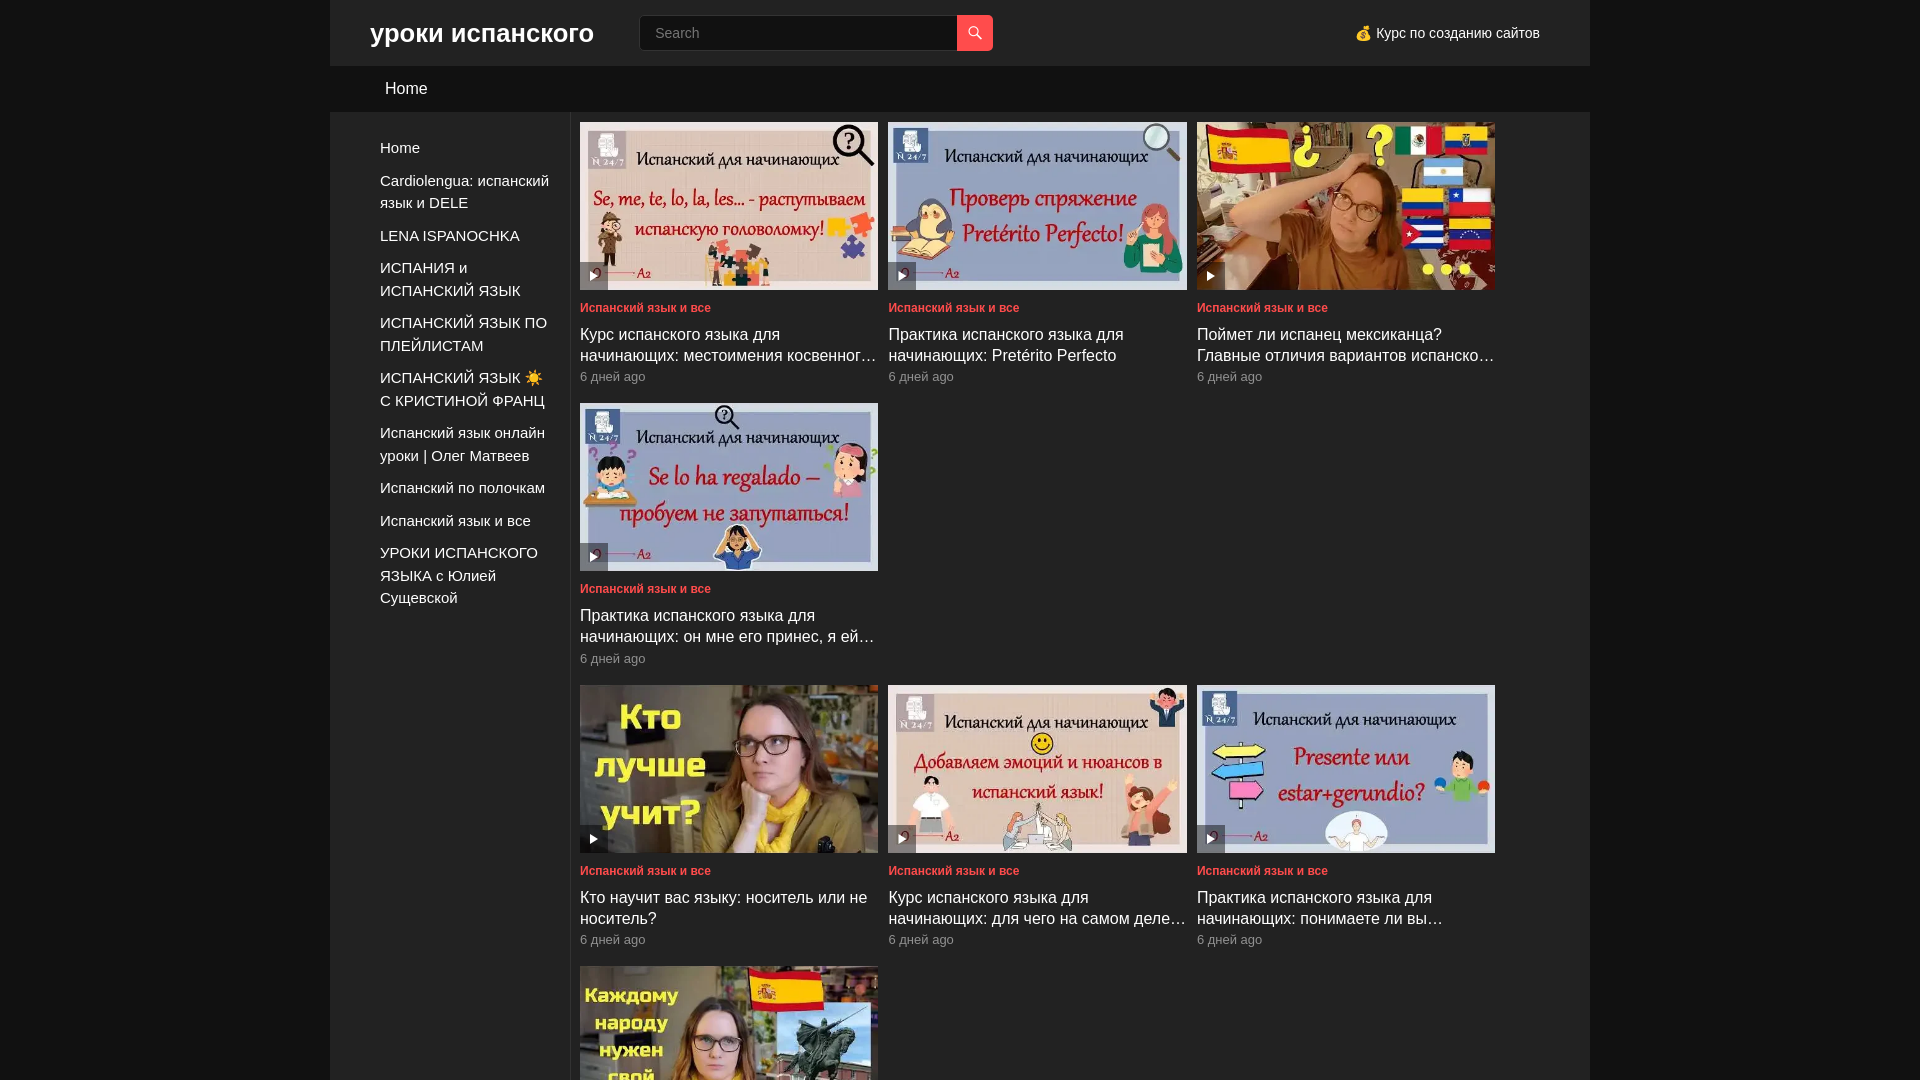Open ИСПАНСКИЙ ЯЗЫК С КРИСТИНОЙ ФРАНЦ channel
This screenshot has width=1920, height=1080.
pos(462,389)
